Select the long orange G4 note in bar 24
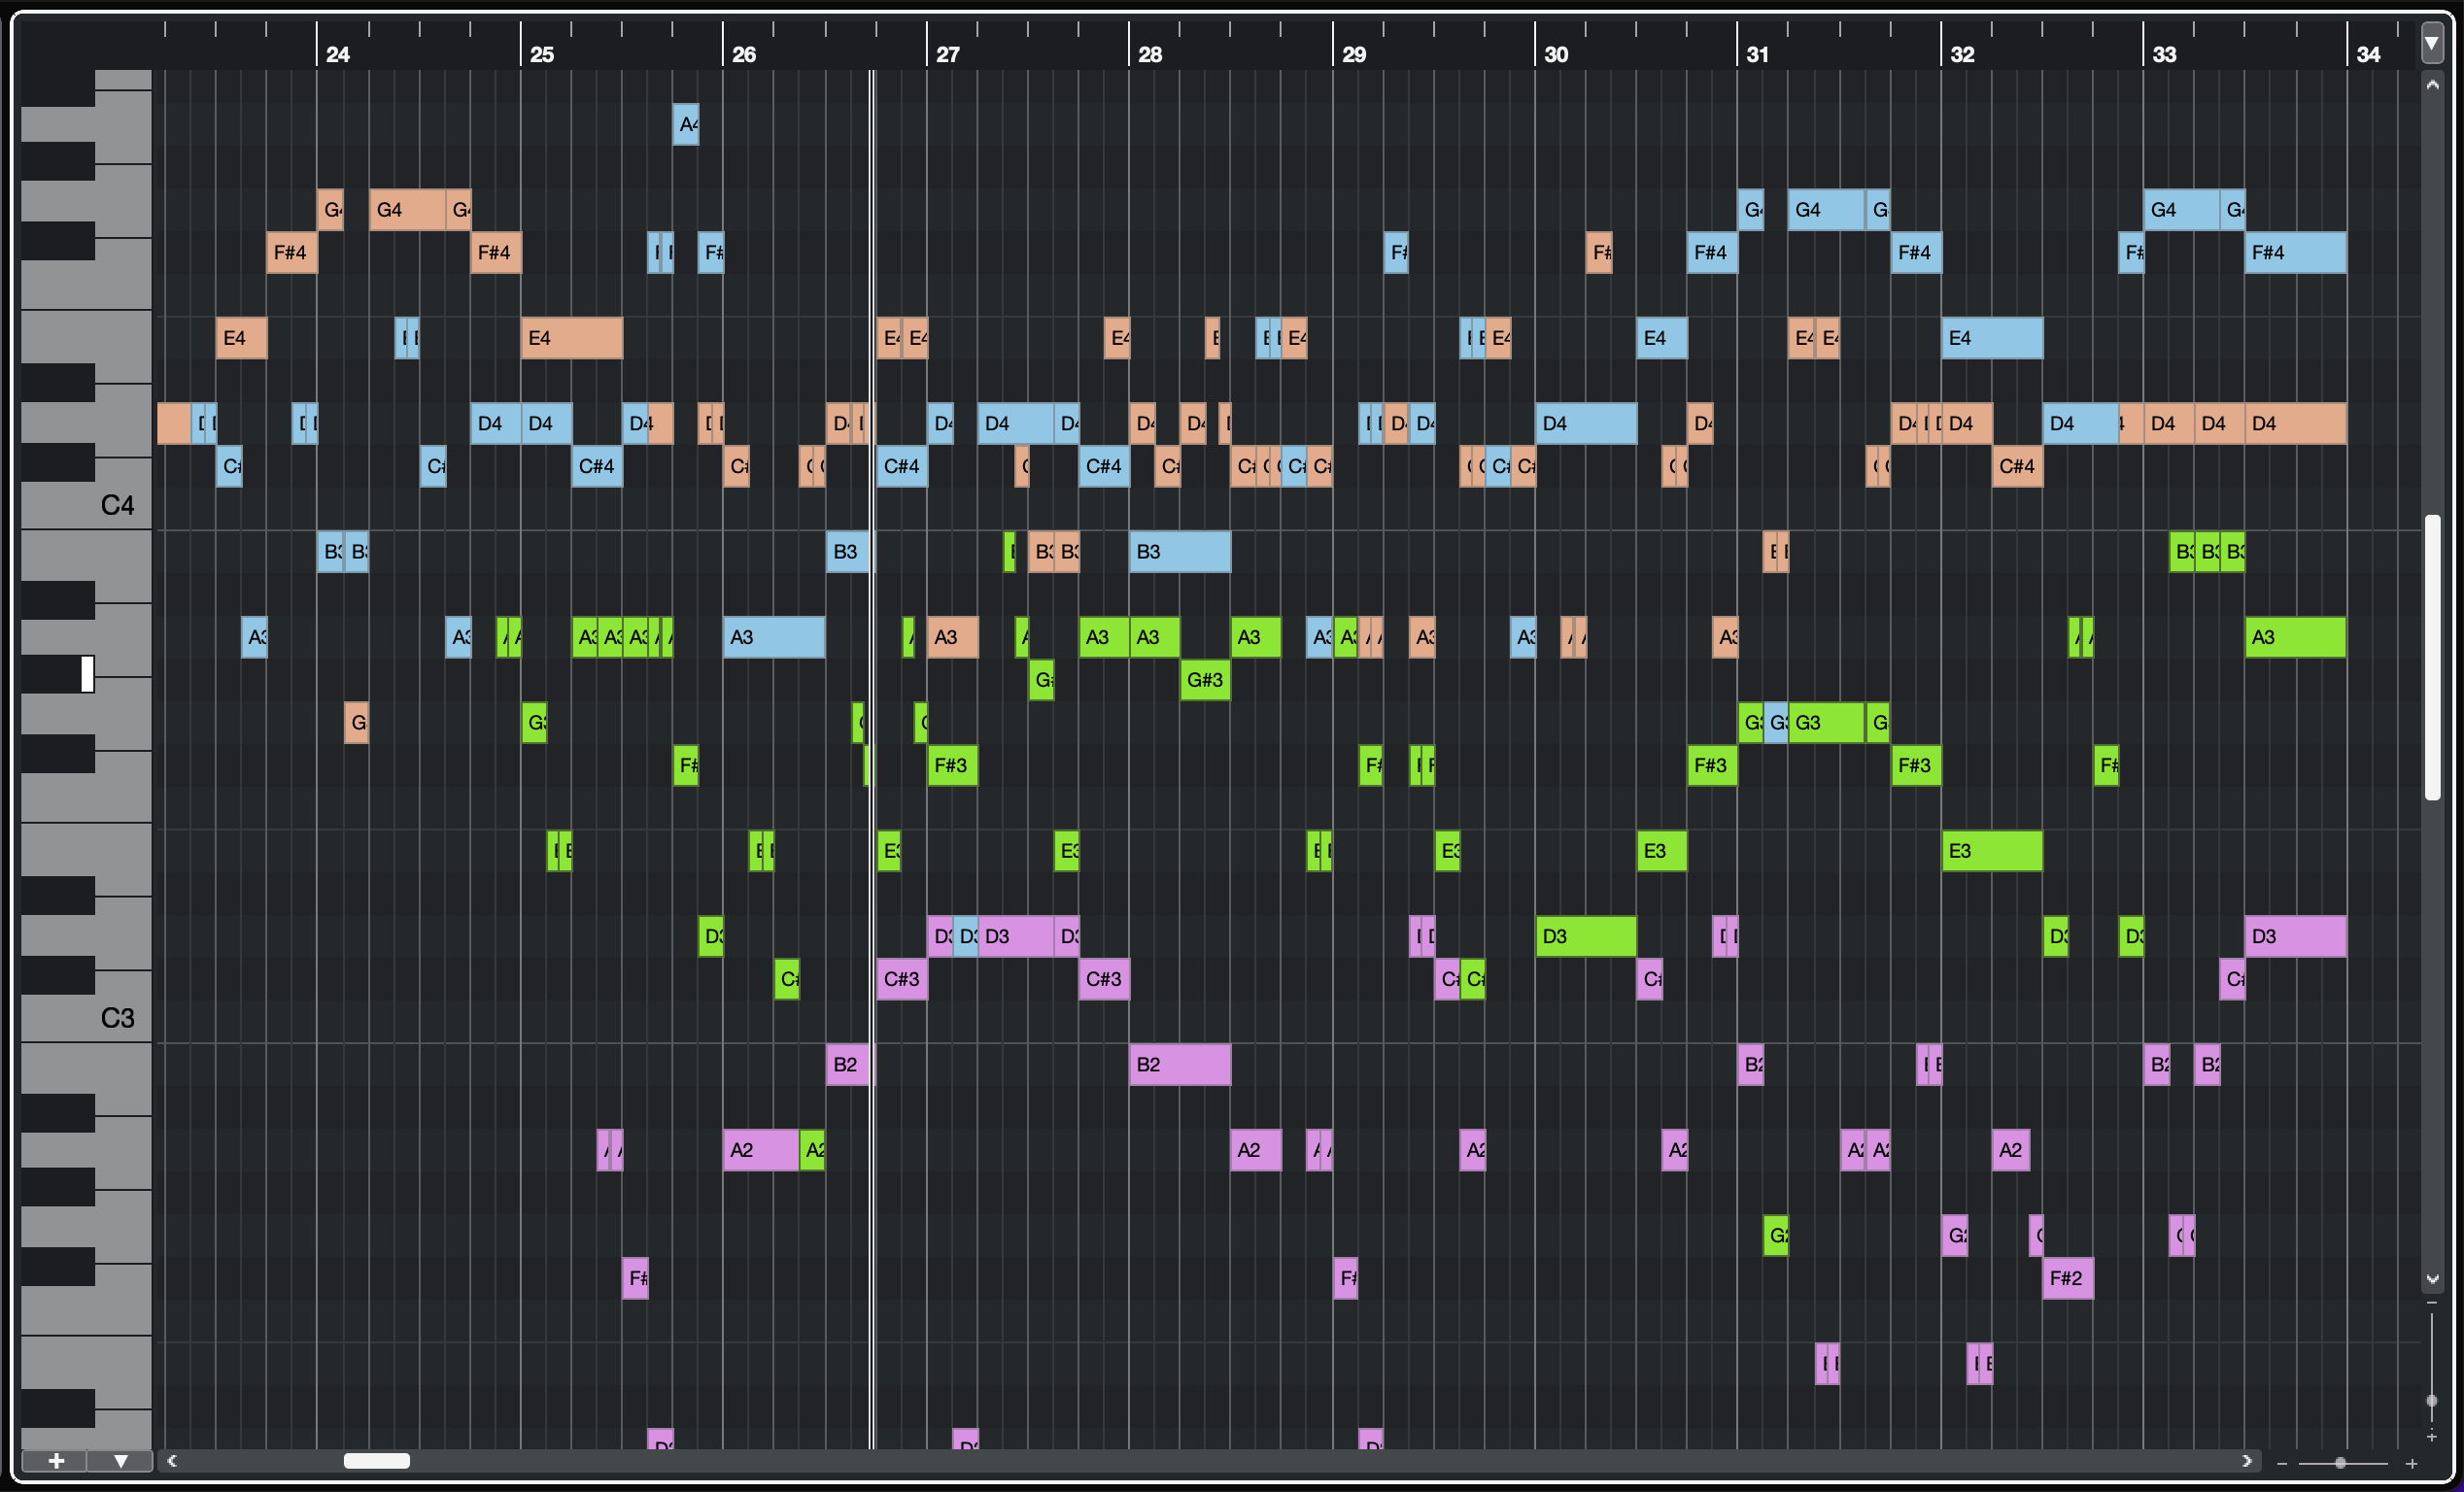 [407, 210]
